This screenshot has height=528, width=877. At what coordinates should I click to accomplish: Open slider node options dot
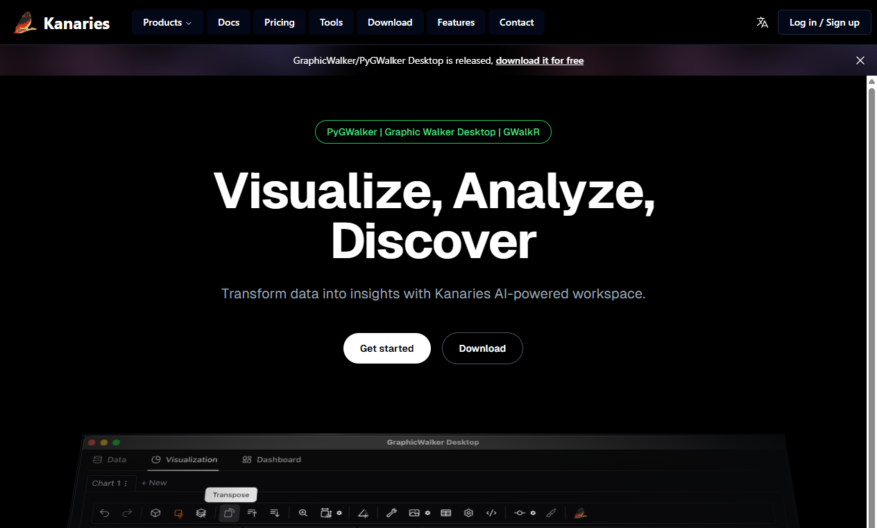533,513
